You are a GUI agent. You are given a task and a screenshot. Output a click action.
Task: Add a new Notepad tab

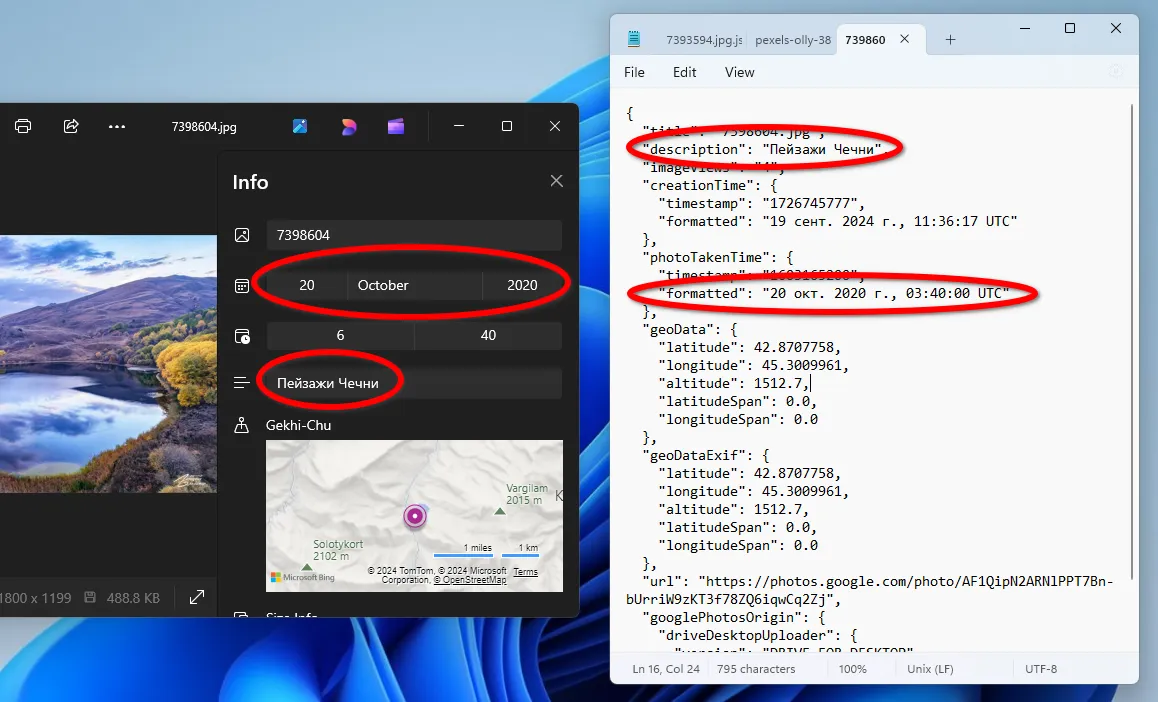[x=950, y=40]
